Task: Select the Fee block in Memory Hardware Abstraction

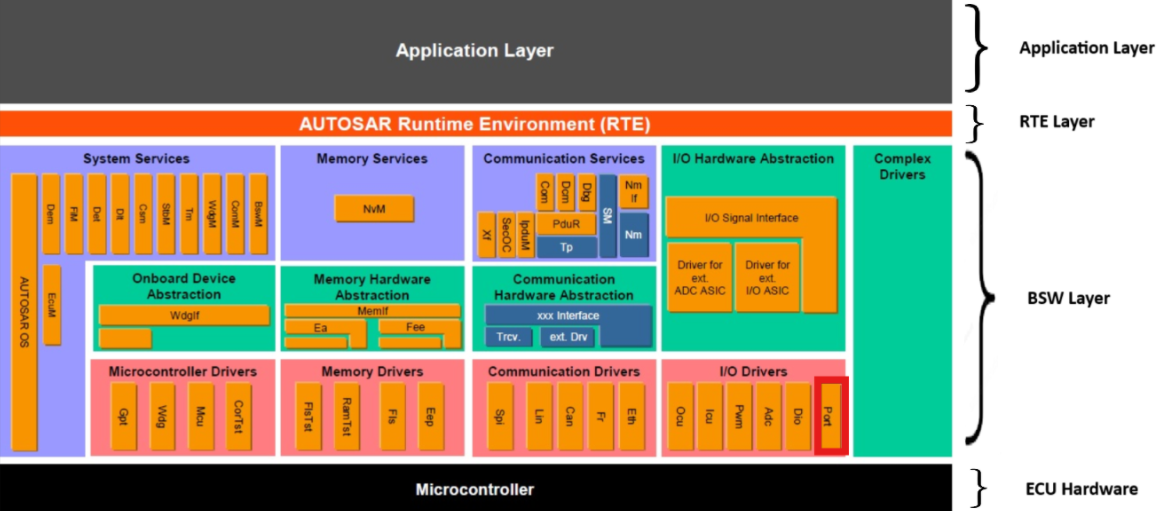Action: [x=415, y=327]
